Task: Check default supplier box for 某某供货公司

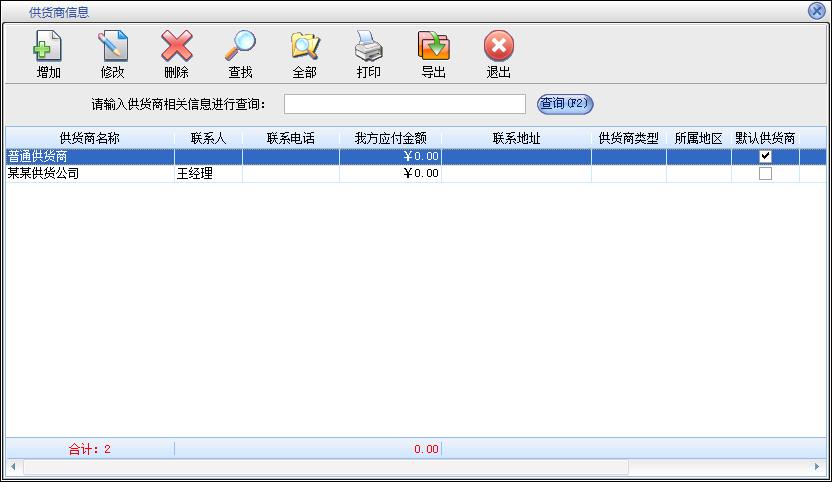Action: [x=765, y=173]
